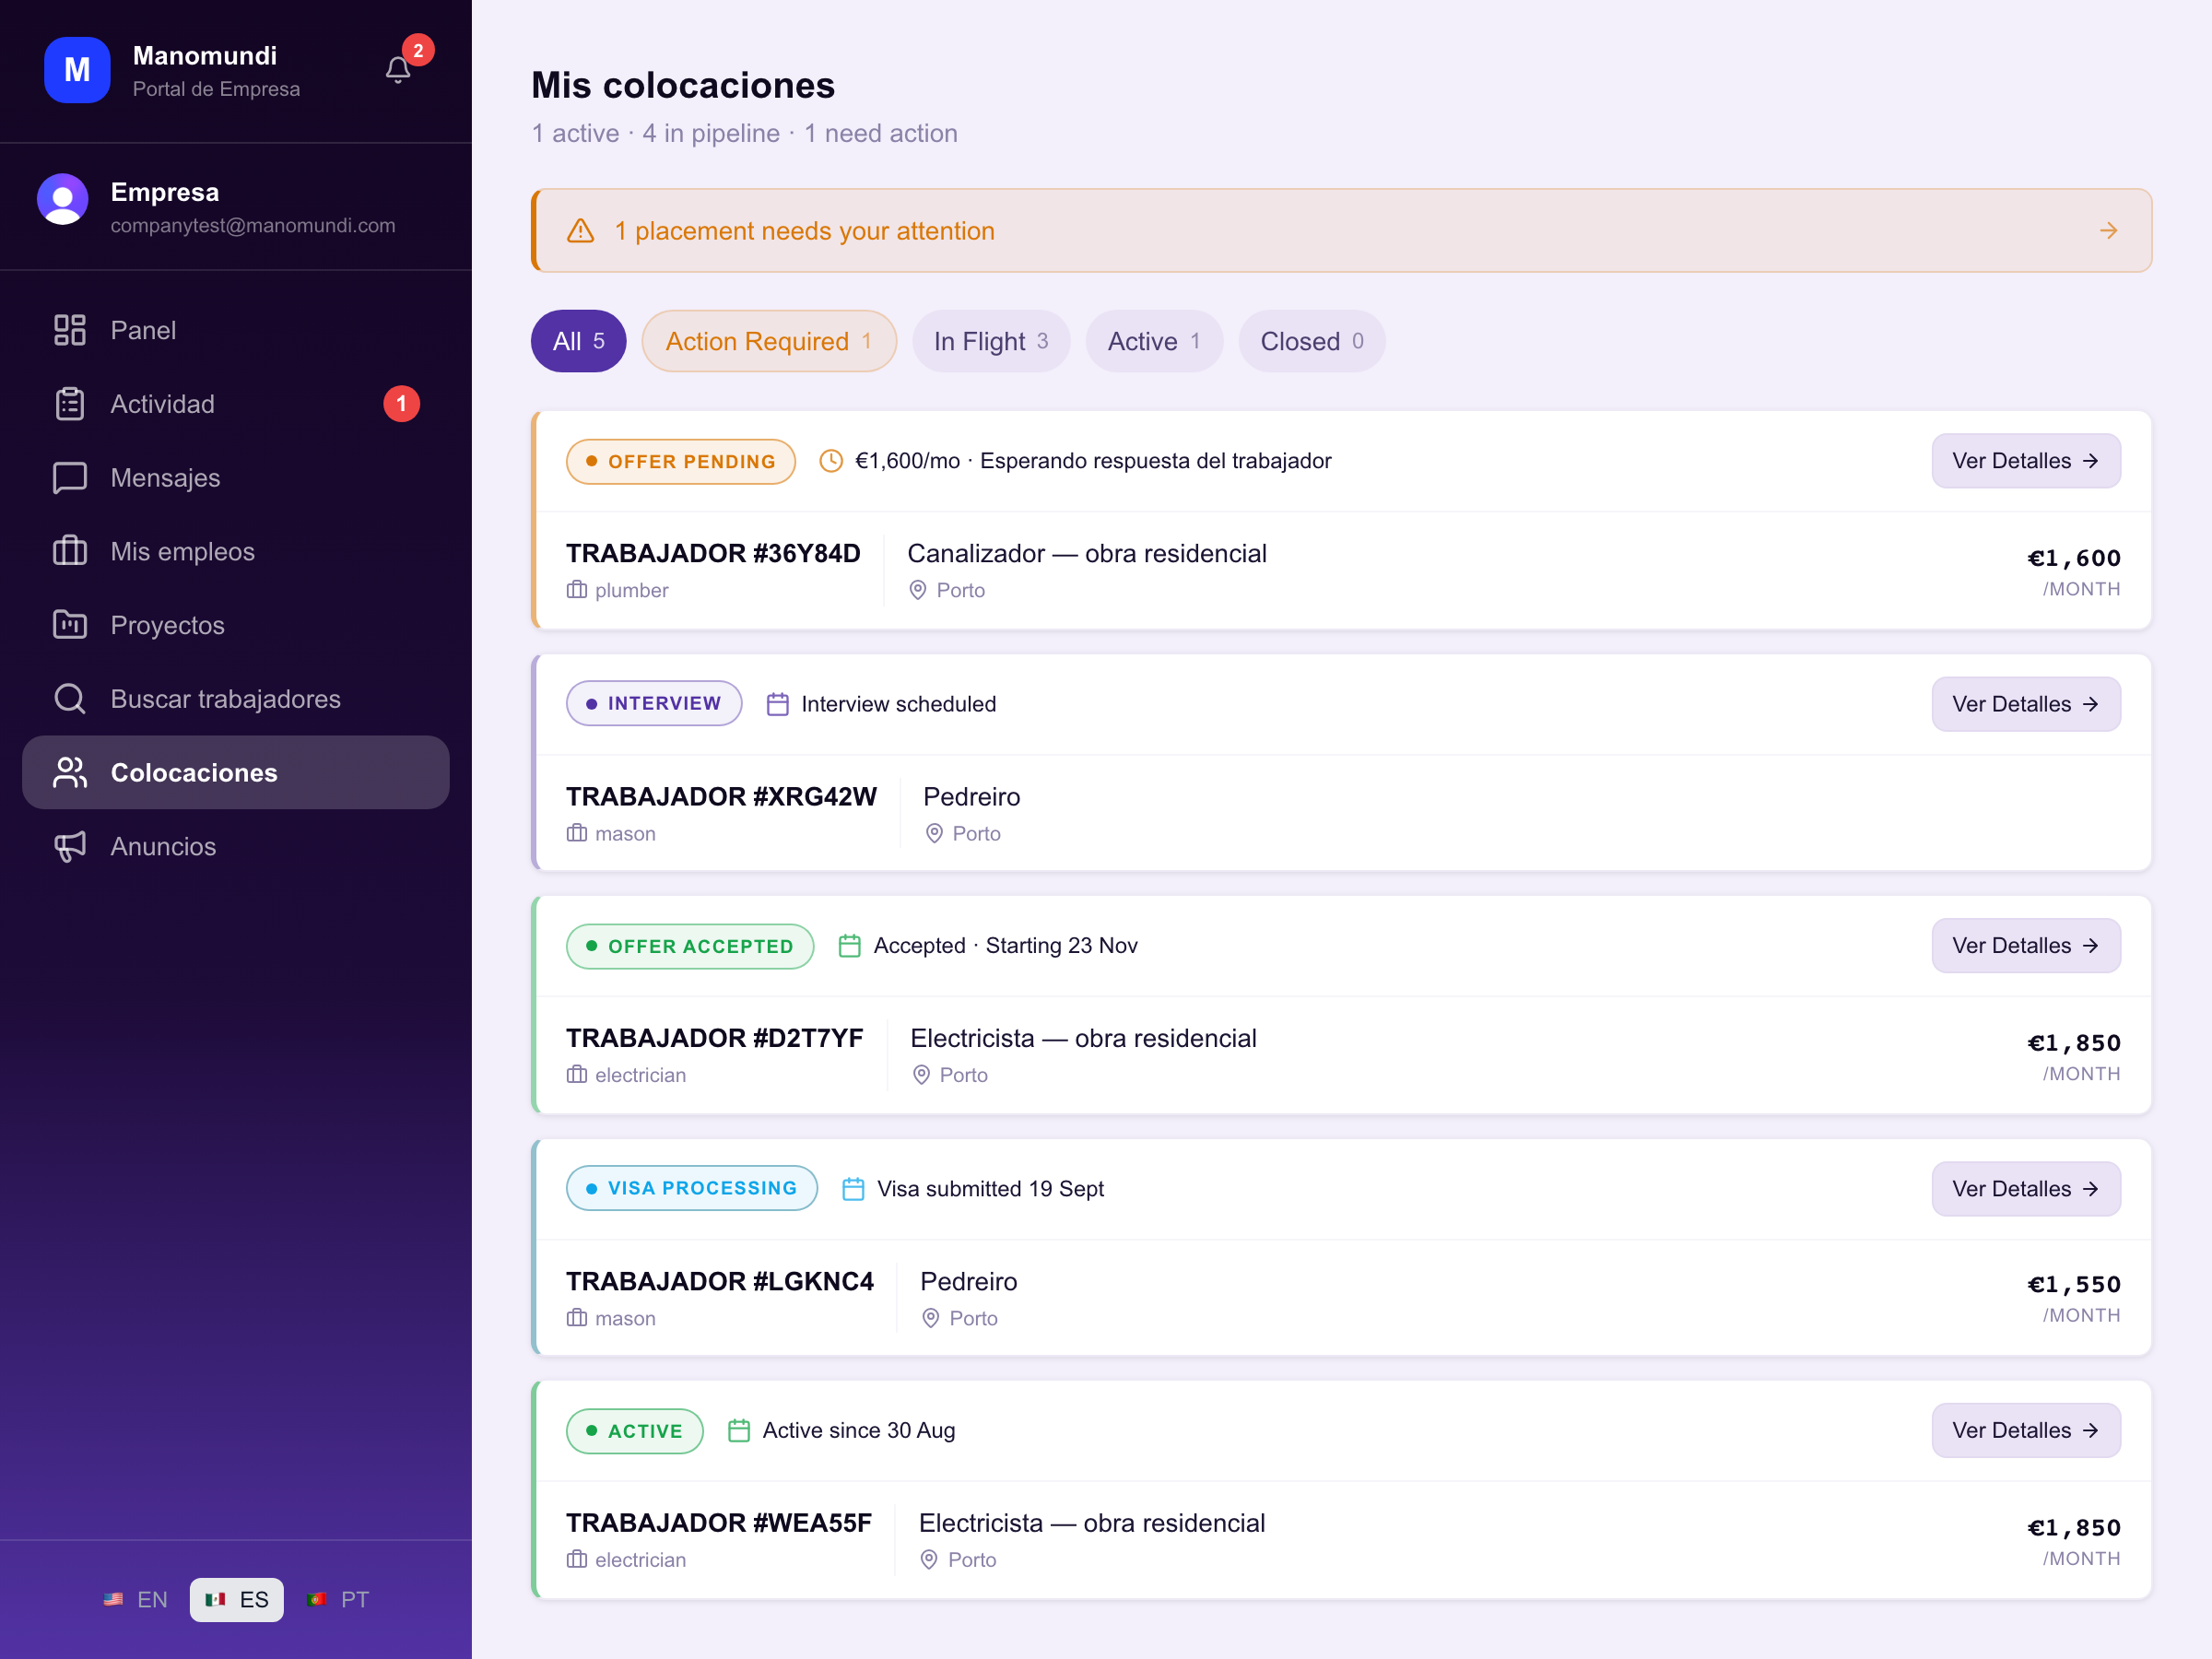
Task: Open the notifications bell
Action: (x=398, y=70)
